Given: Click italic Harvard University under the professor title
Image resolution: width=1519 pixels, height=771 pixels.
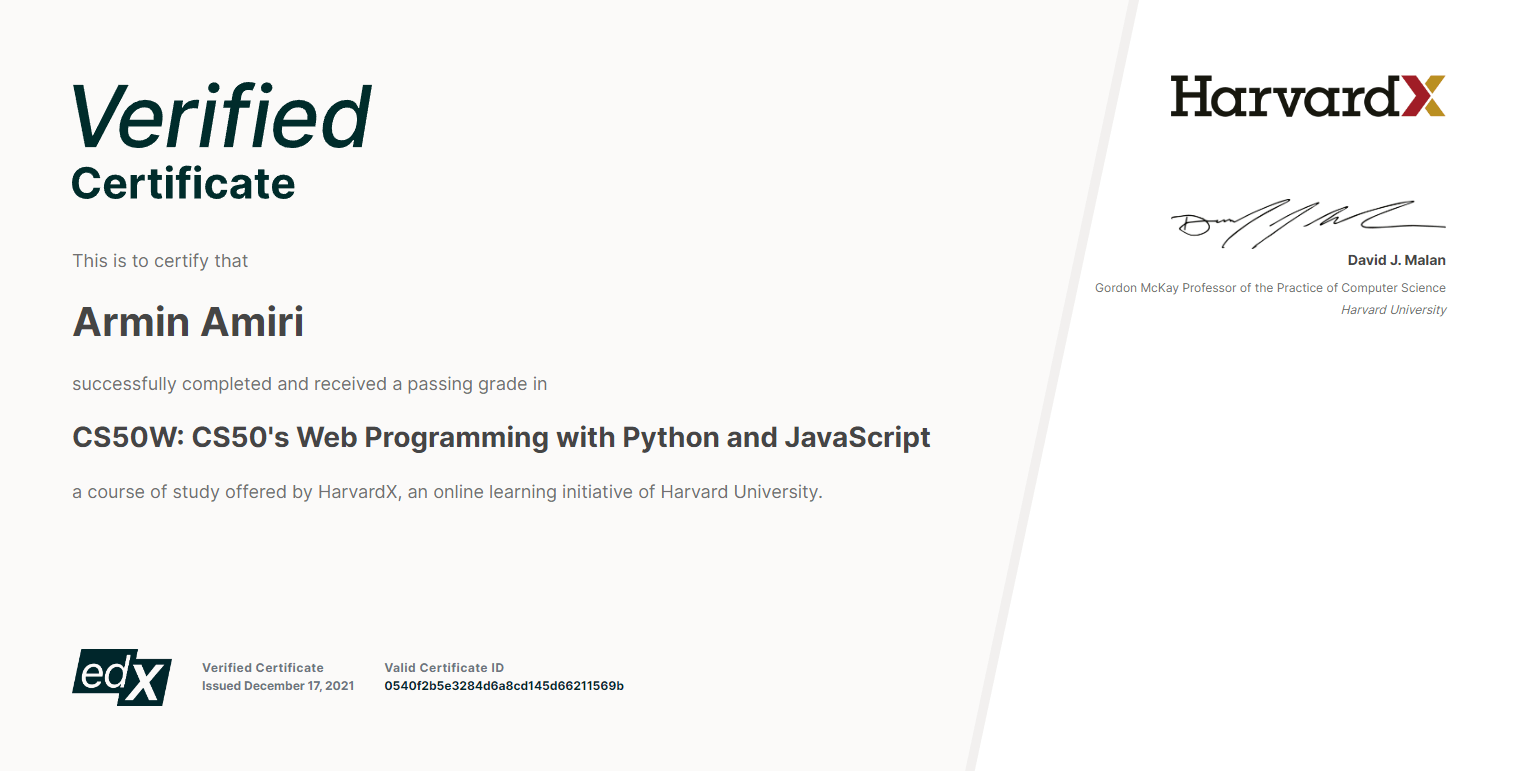Looking at the screenshot, I should tap(1393, 310).
